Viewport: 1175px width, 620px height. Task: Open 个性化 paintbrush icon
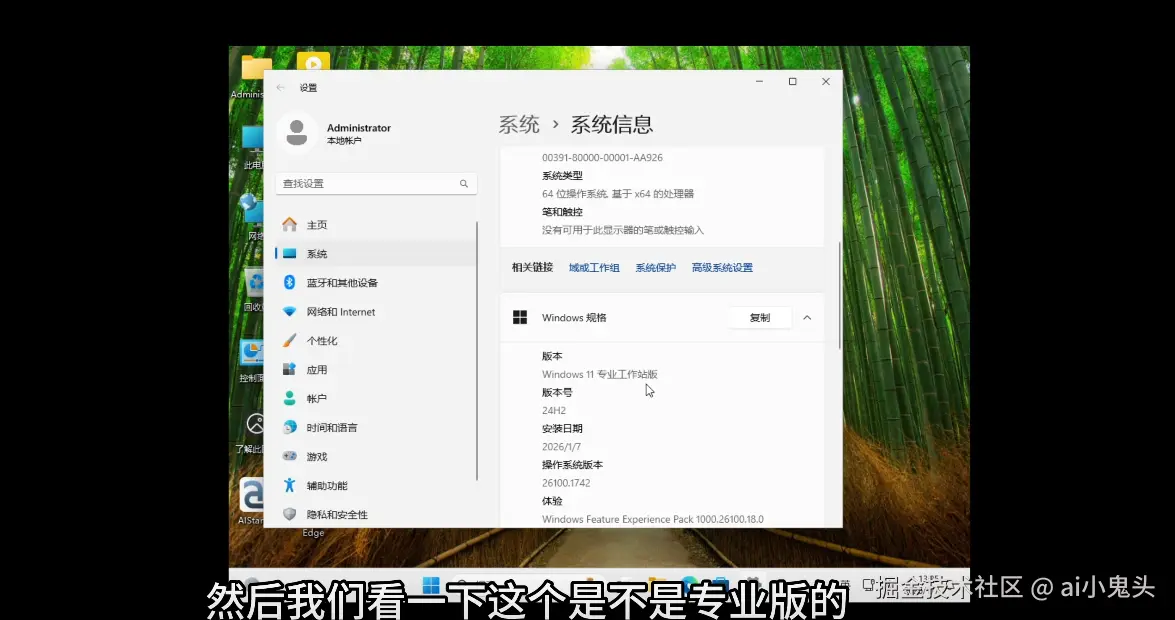[289, 340]
